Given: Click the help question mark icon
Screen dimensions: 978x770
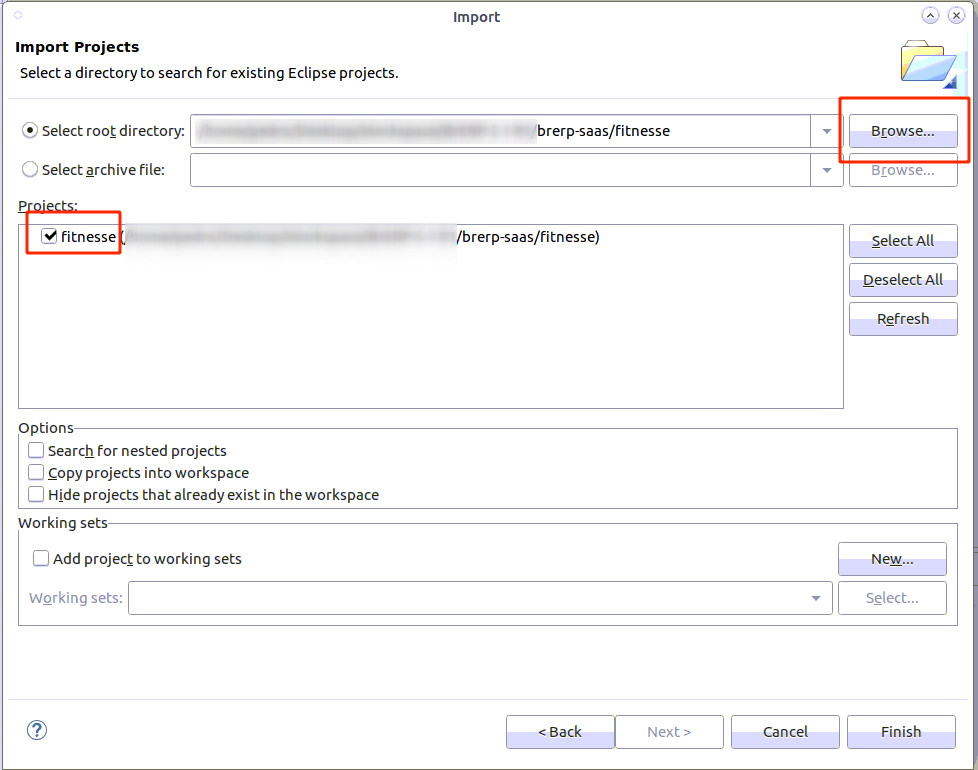Looking at the screenshot, I should coord(37,730).
